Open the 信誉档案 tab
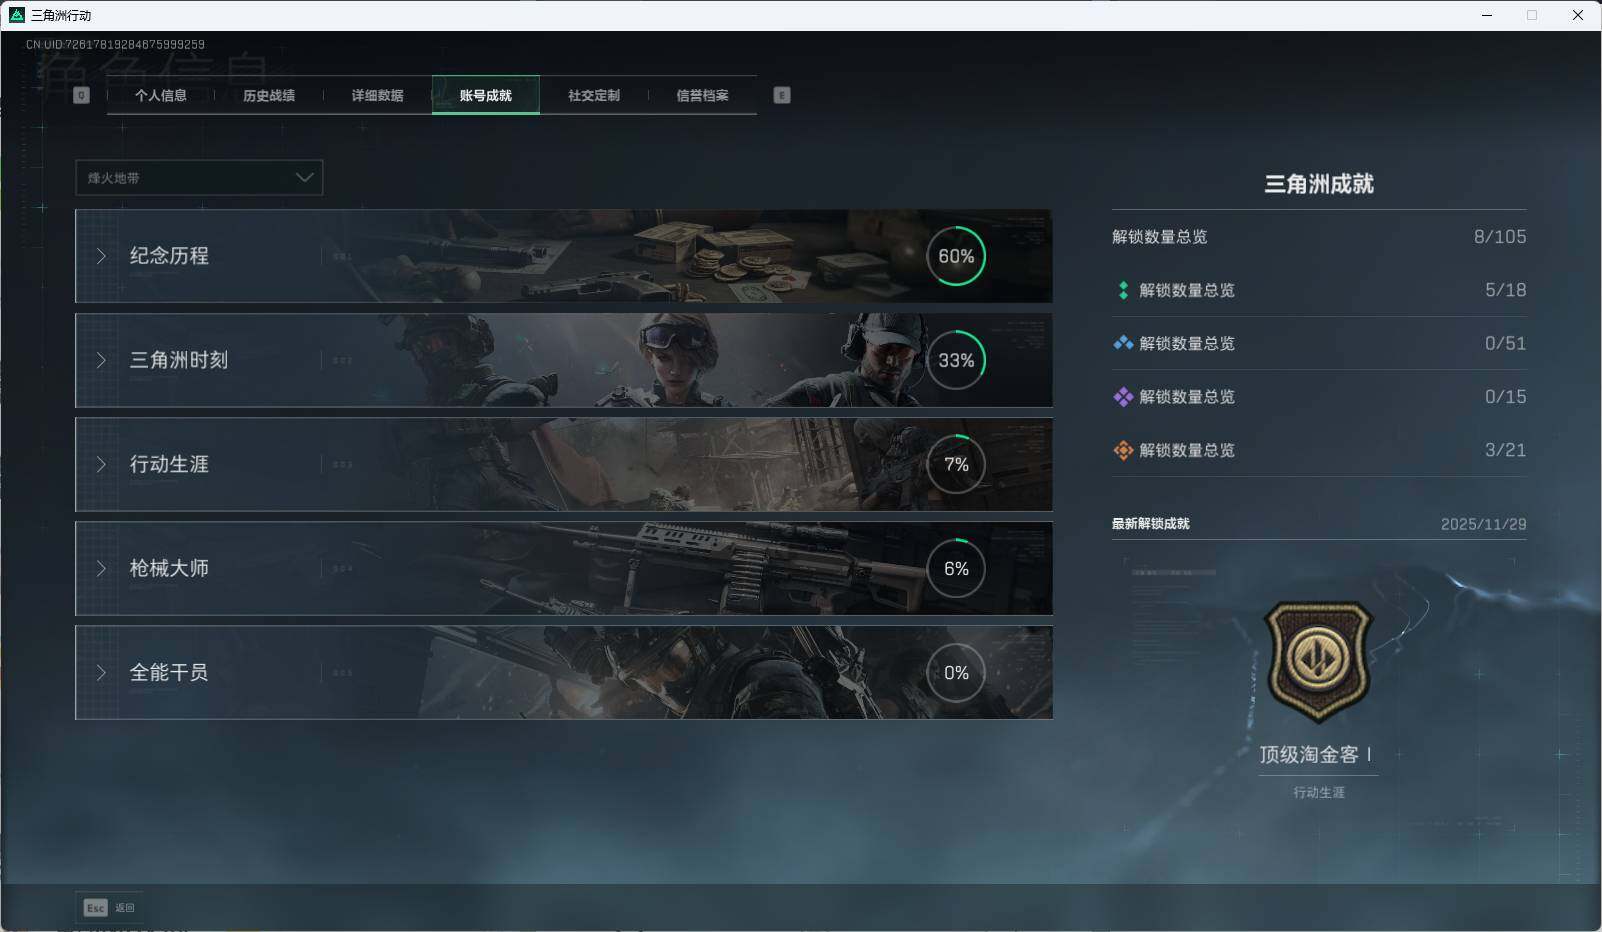The image size is (1602, 932). (x=702, y=95)
